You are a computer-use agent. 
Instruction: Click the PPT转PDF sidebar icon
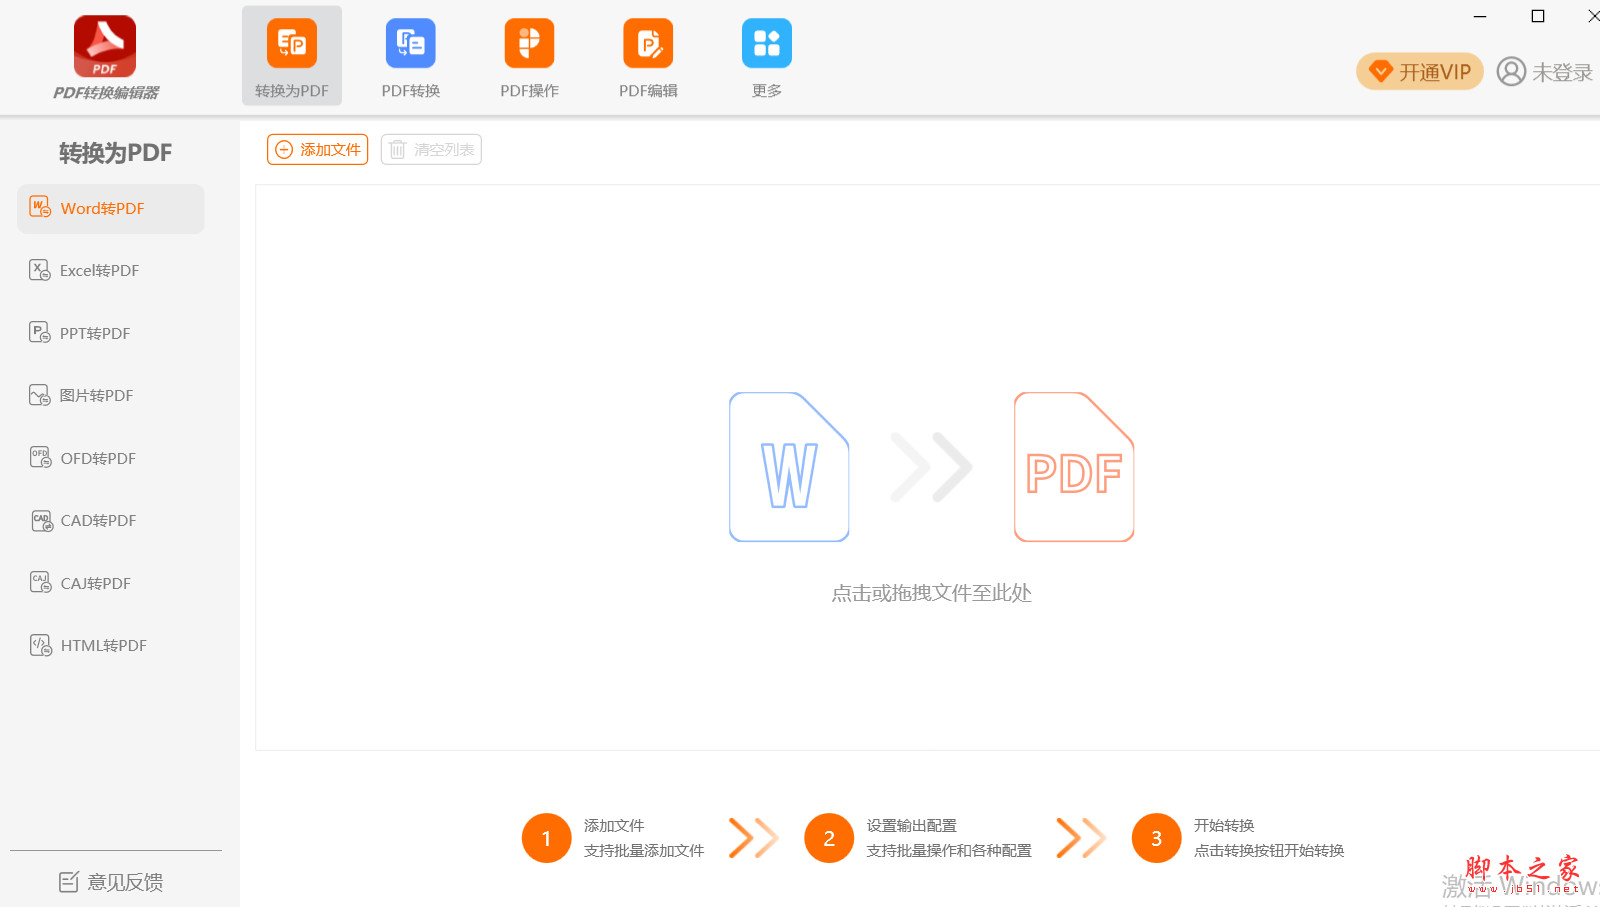tap(40, 333)
